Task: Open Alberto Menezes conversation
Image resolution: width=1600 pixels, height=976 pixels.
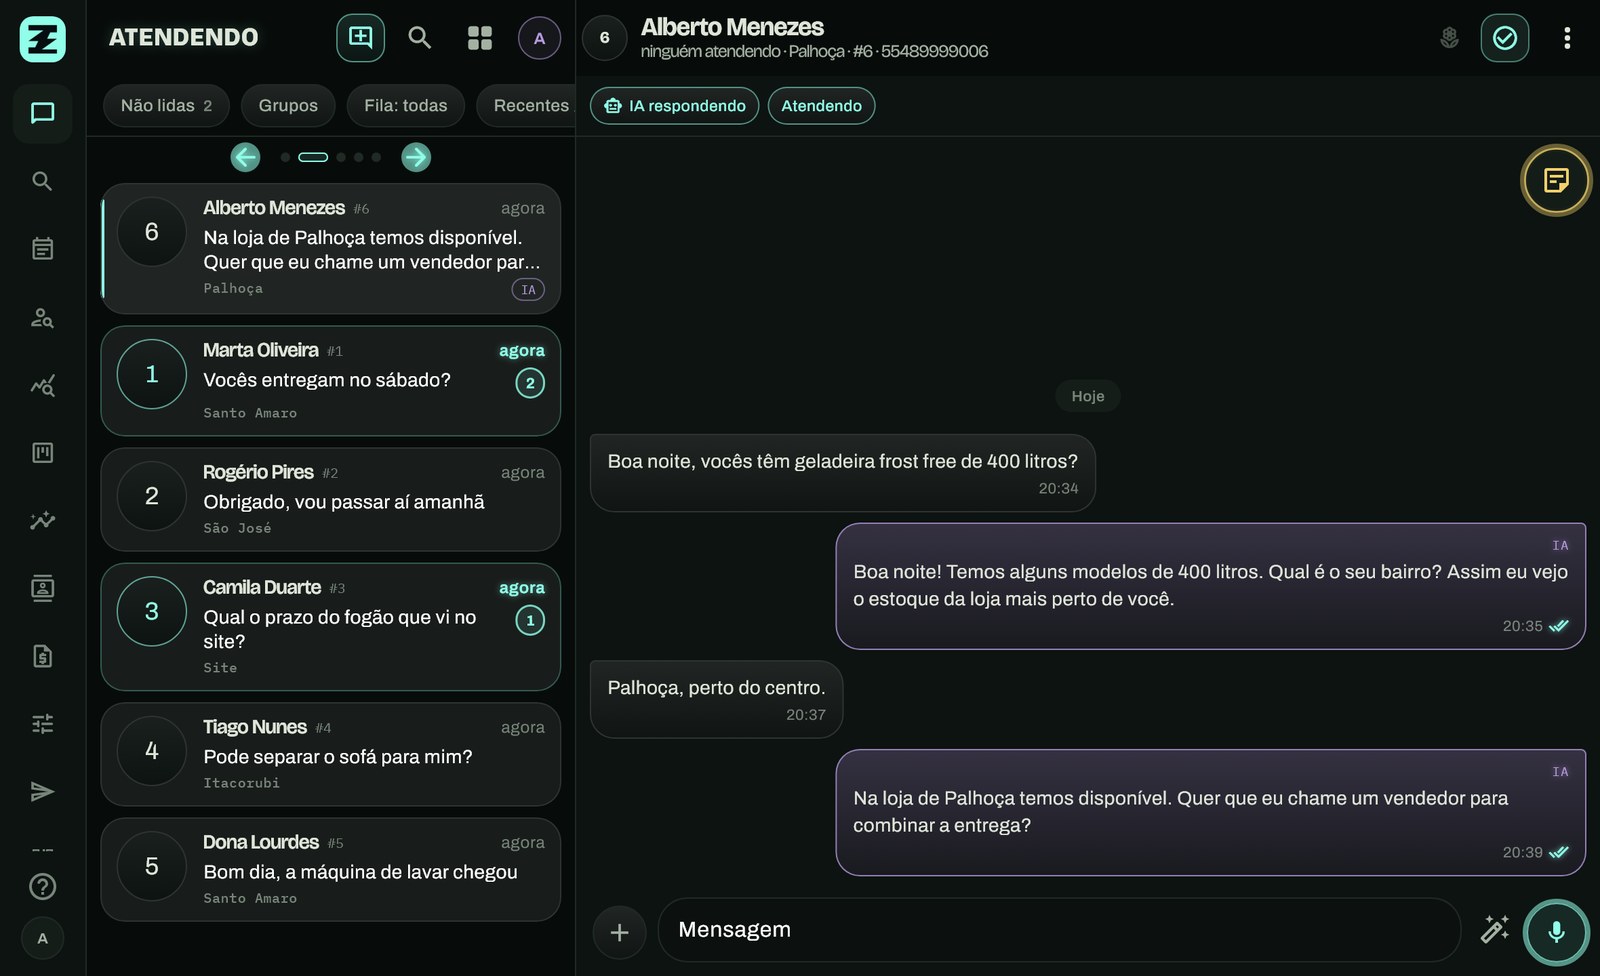Action: pos(331,249)
